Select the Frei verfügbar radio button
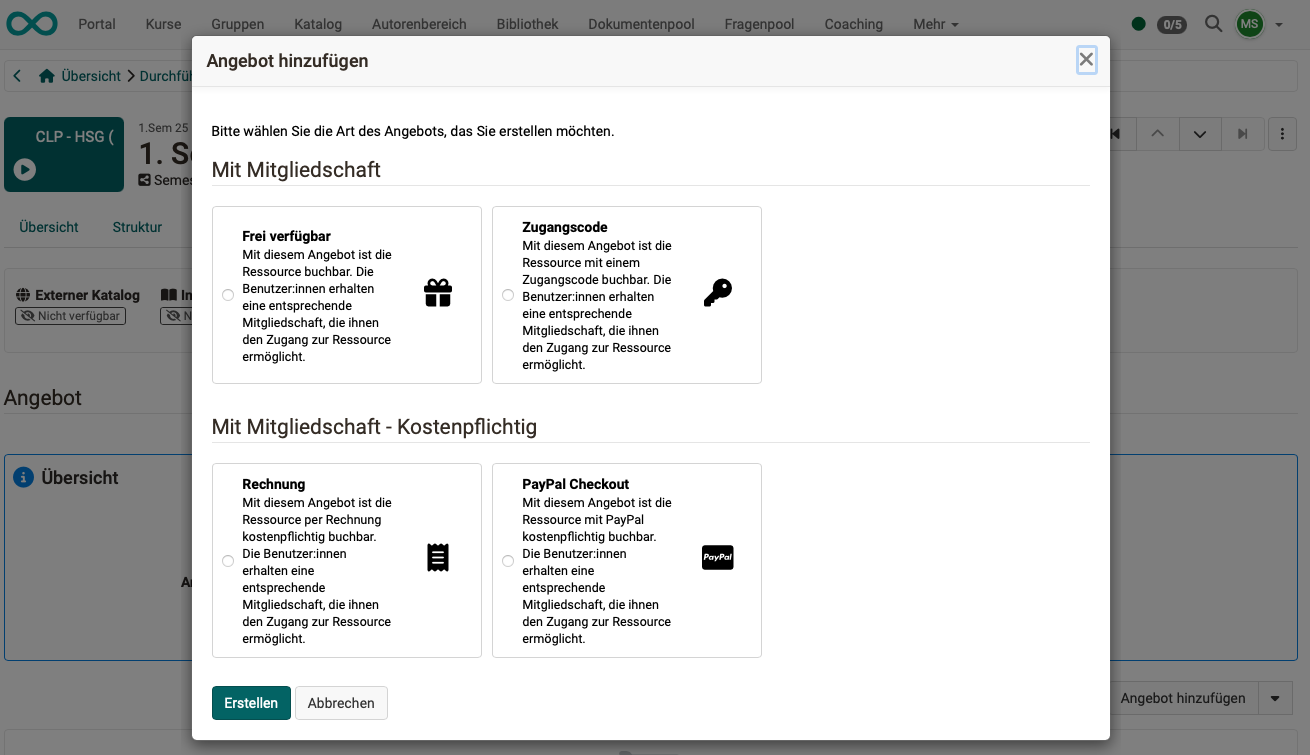 (228, 294)
